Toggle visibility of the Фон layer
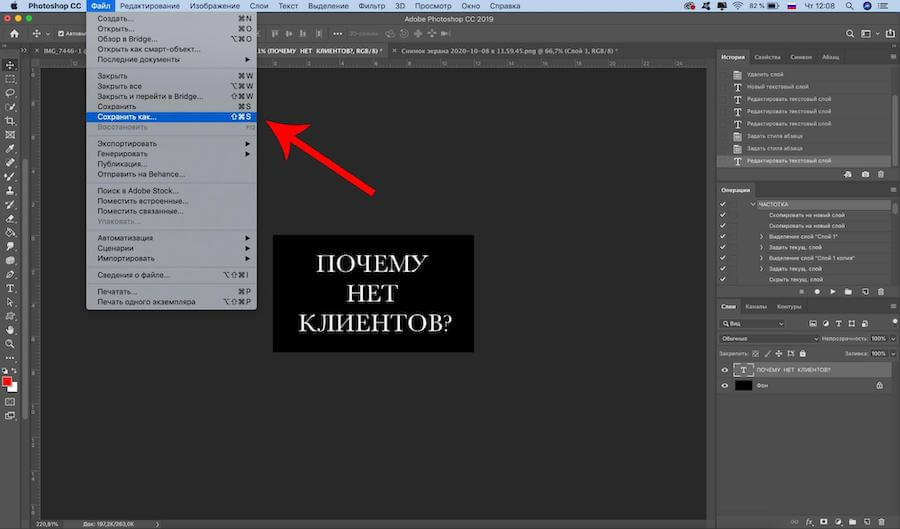900x529 pixels. tap(725, 385)
